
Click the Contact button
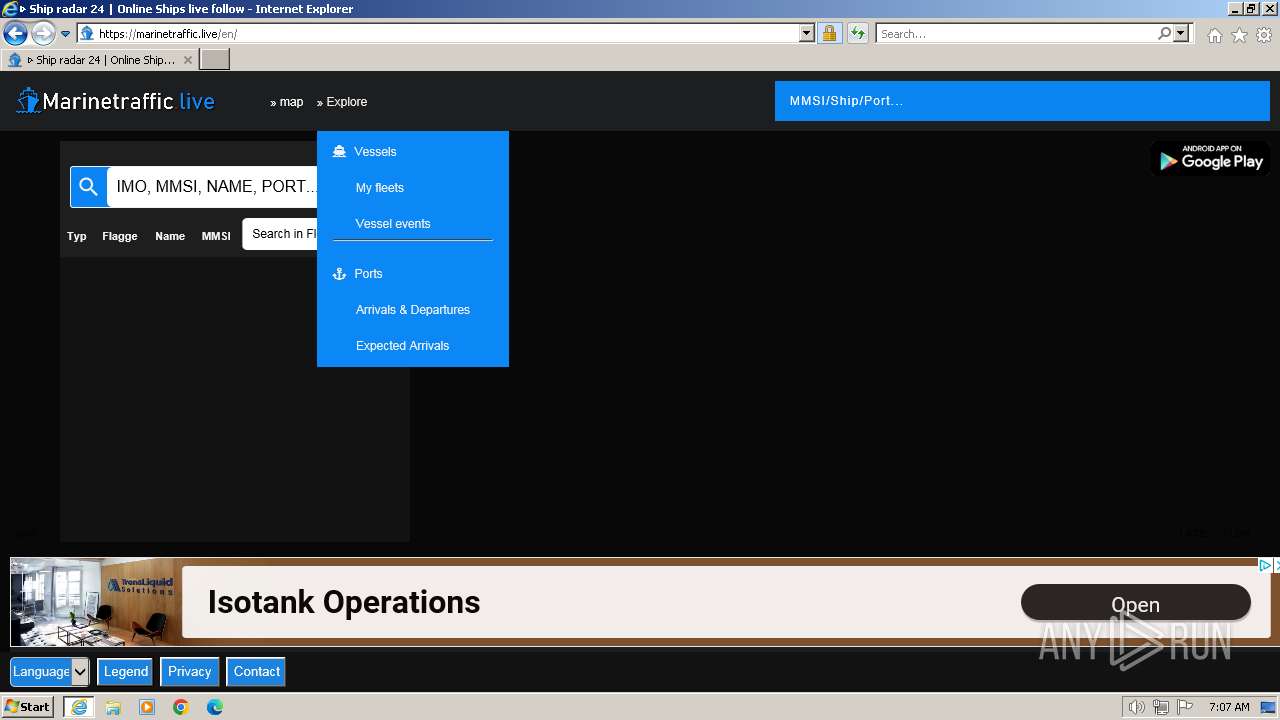(257, 672)
